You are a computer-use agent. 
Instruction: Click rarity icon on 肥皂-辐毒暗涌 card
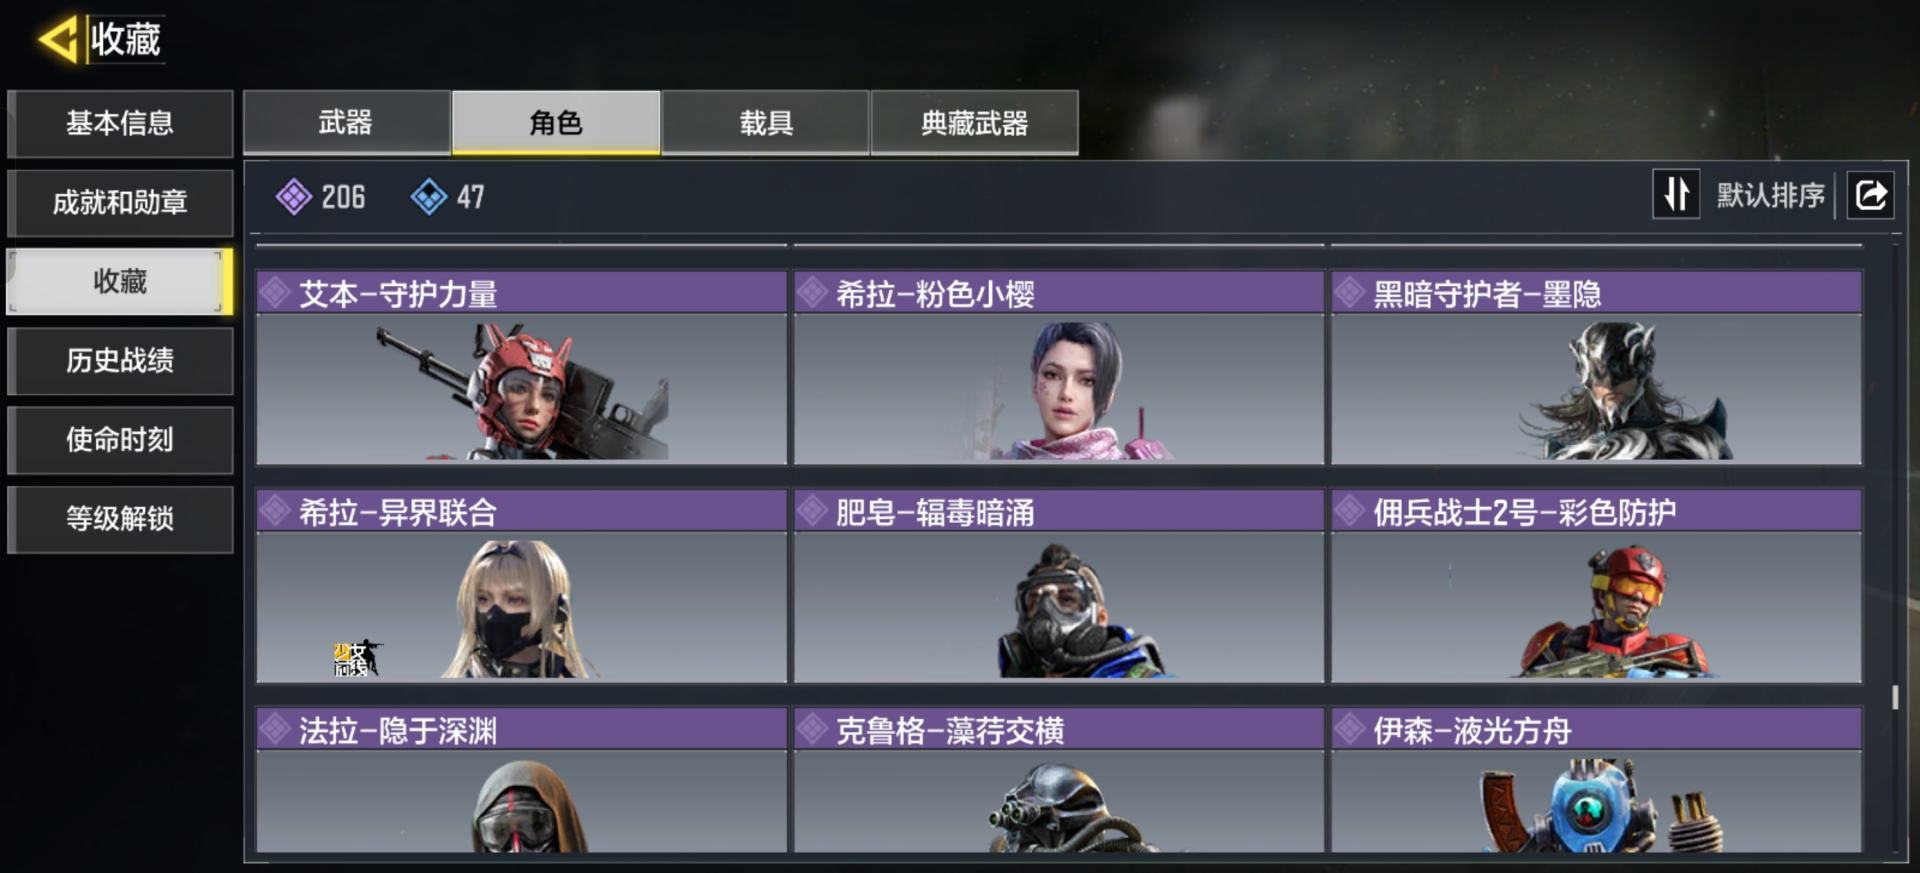coord(812,511)
